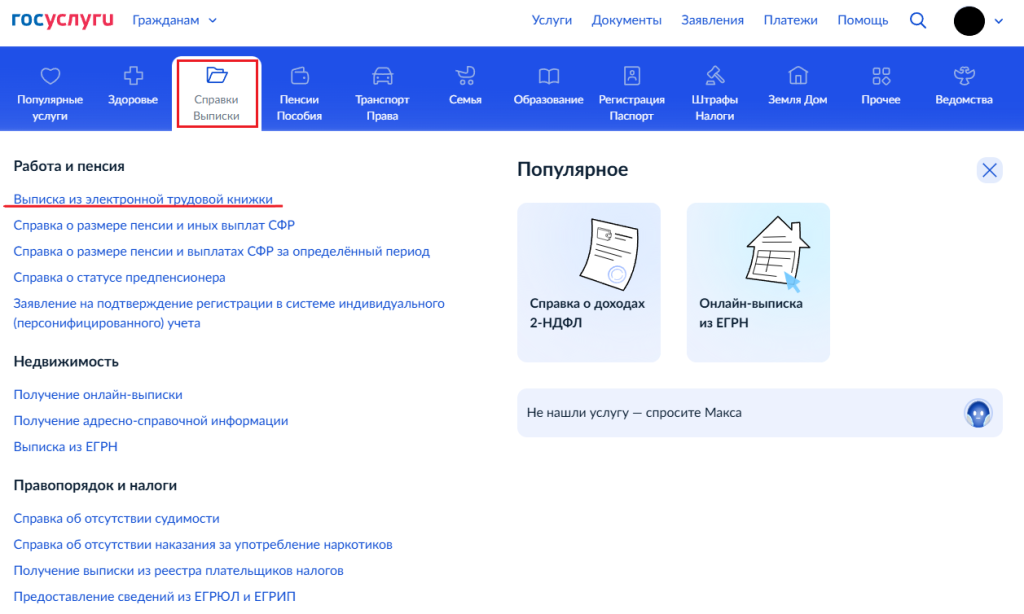Select the Справки Выписки folder tab

pos(216,93)
